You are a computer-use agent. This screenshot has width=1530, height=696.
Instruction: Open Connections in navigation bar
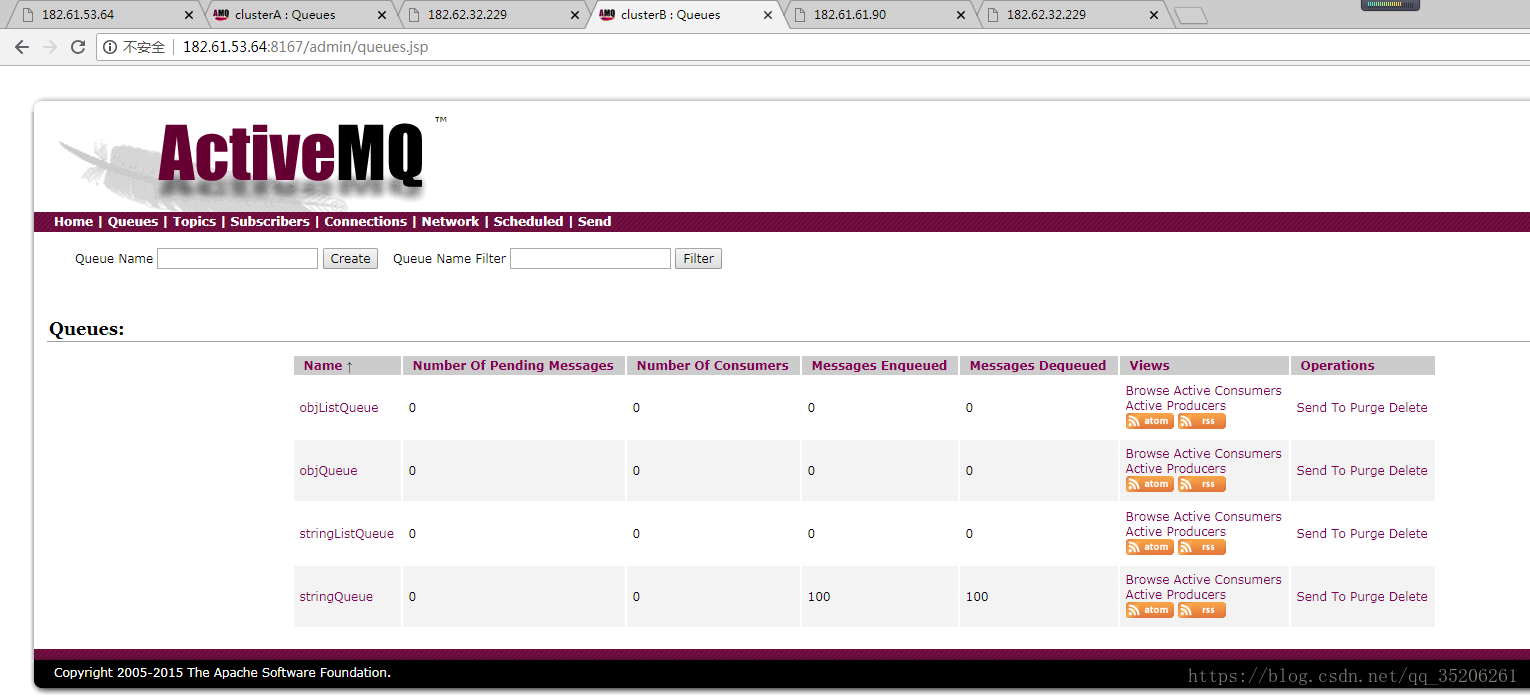[x=365, y=222]
